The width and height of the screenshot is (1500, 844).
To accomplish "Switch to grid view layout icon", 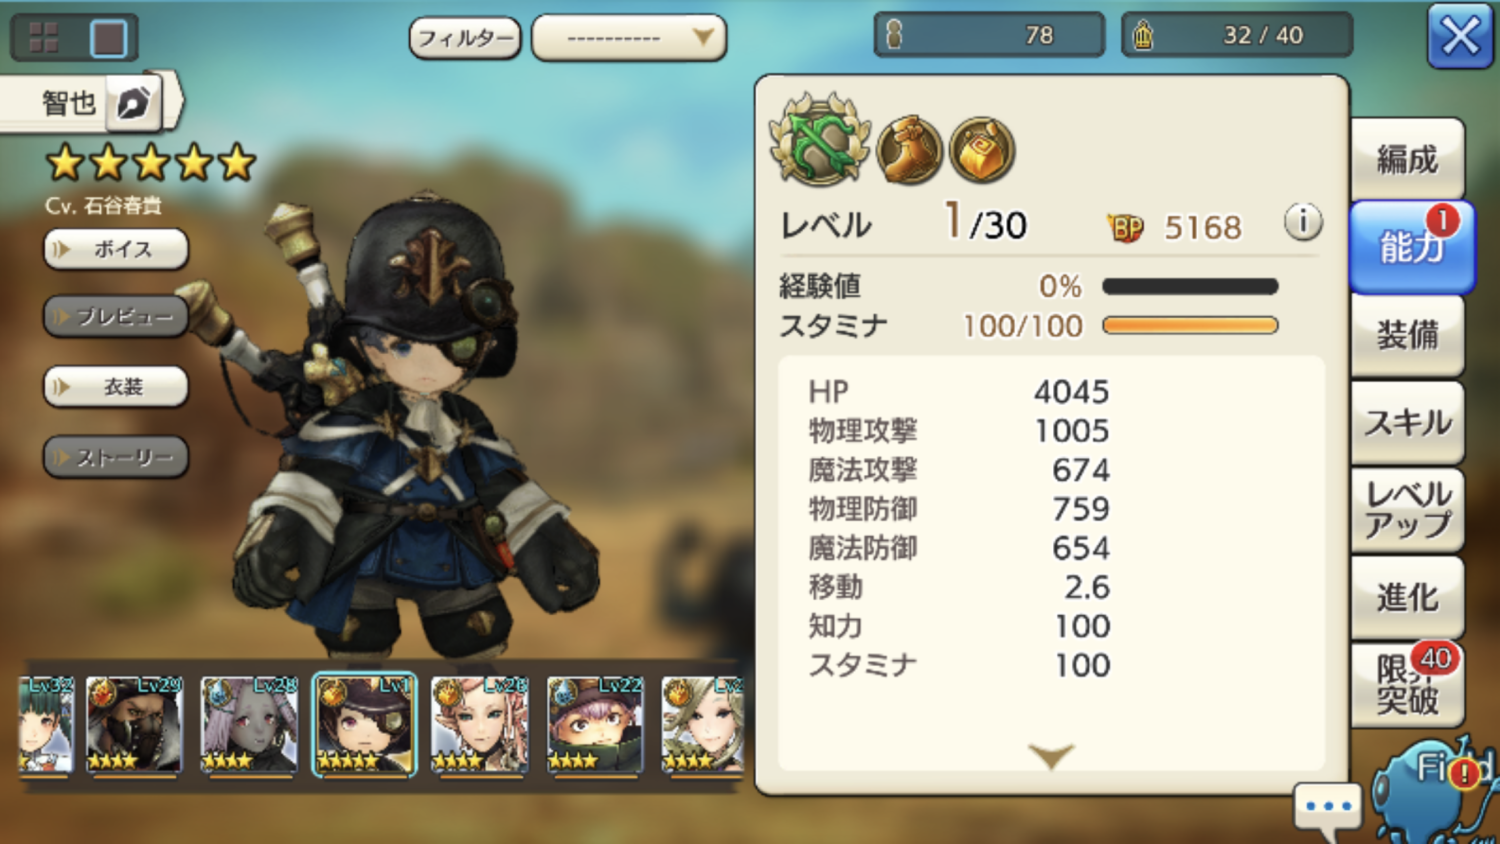I will pyautogui.click(x=43, y=38).
